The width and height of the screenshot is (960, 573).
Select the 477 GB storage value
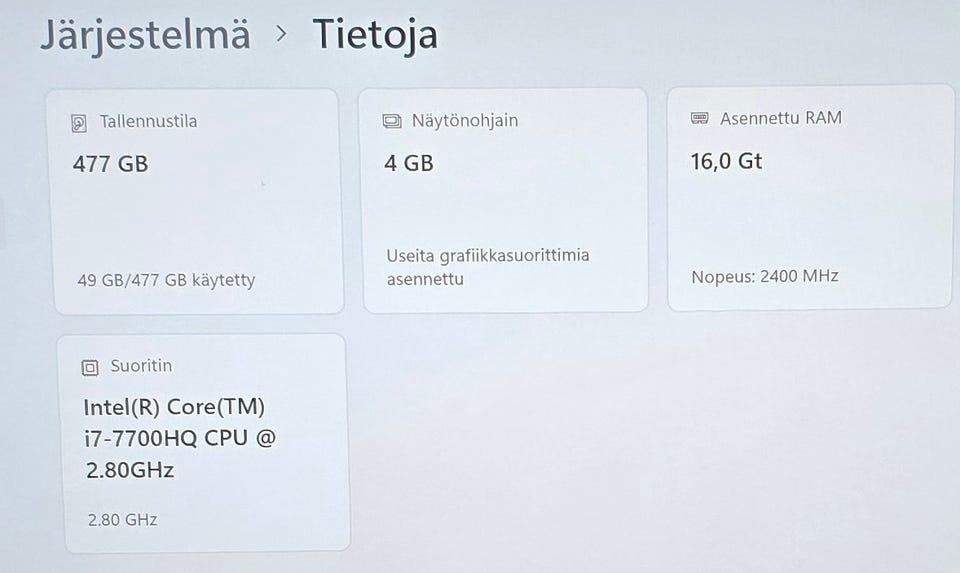(x=110, y=164)
